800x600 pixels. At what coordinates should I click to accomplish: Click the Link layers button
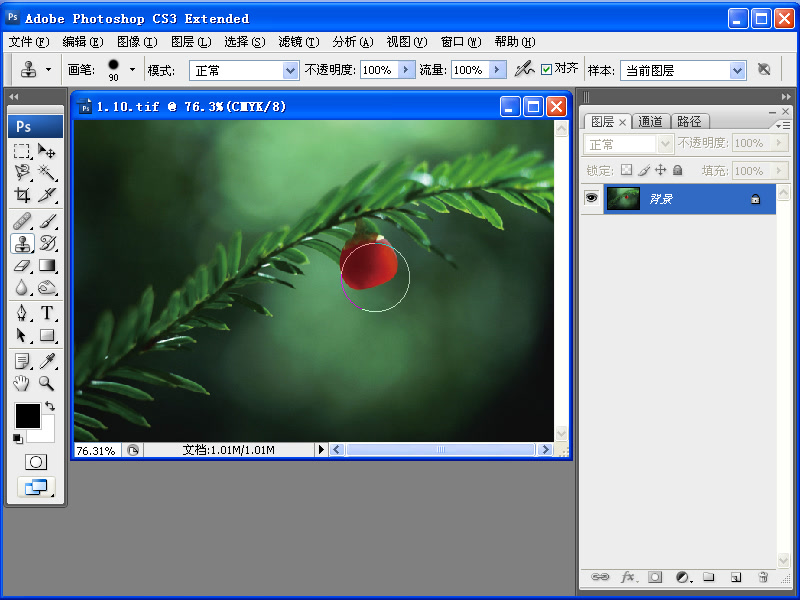tap(601, 578)
